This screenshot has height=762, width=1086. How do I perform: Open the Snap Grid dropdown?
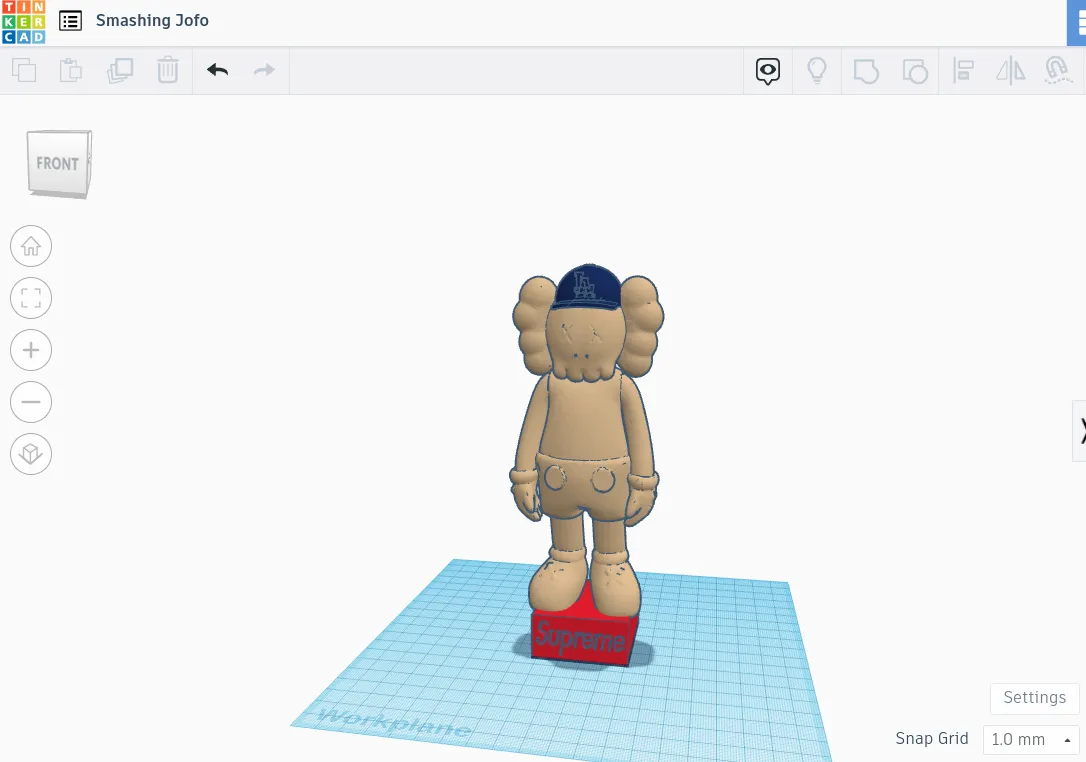[1031, 740]
